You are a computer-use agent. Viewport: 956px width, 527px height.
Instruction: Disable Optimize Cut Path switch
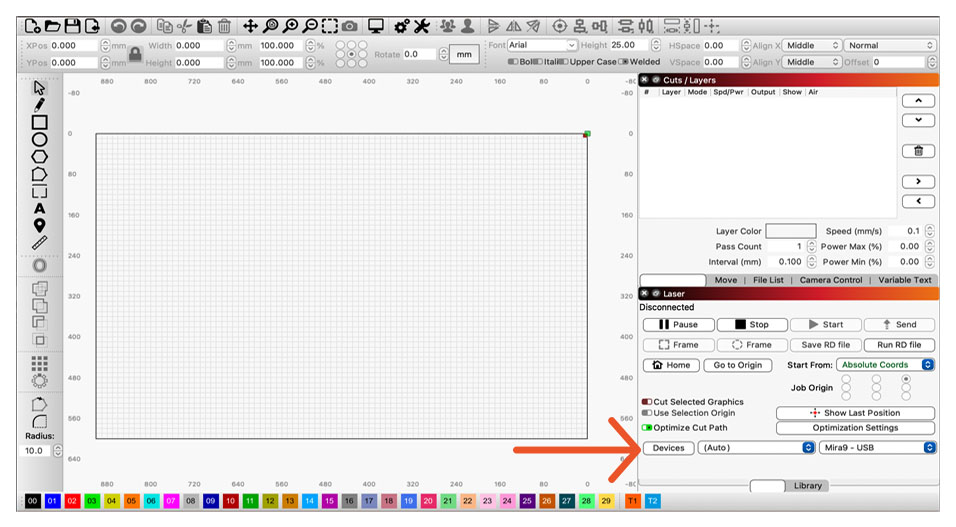pos(647,428)
